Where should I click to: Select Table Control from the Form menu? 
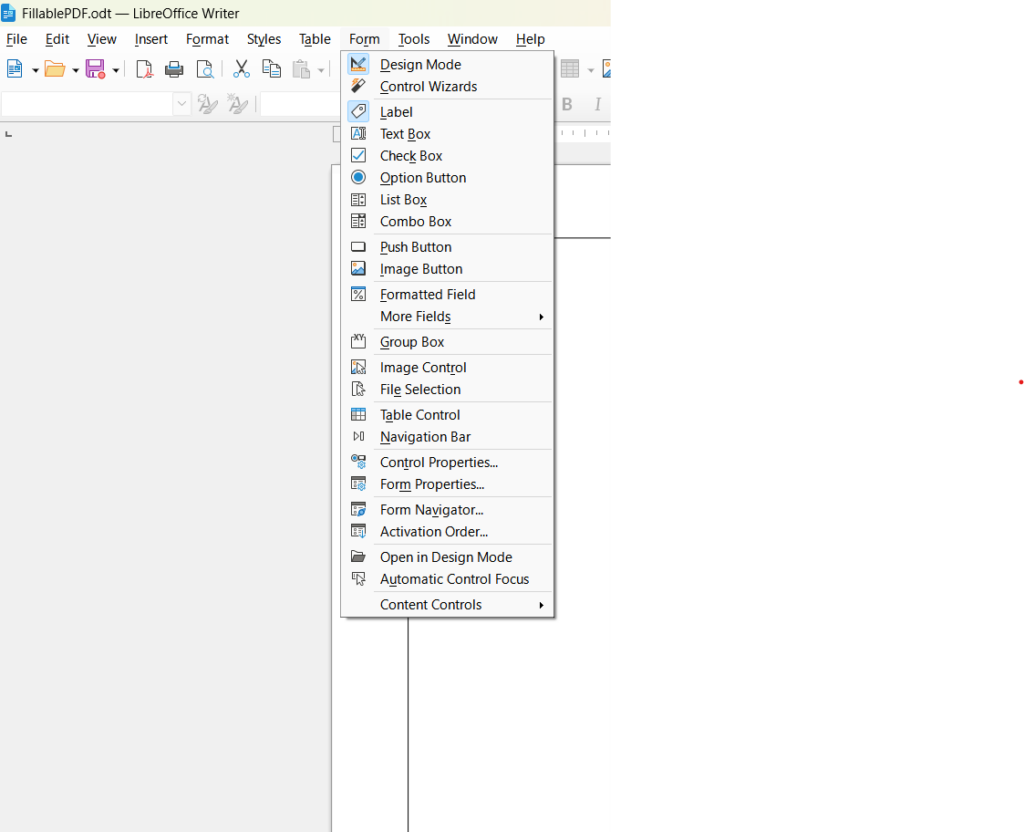pos(449,415)
